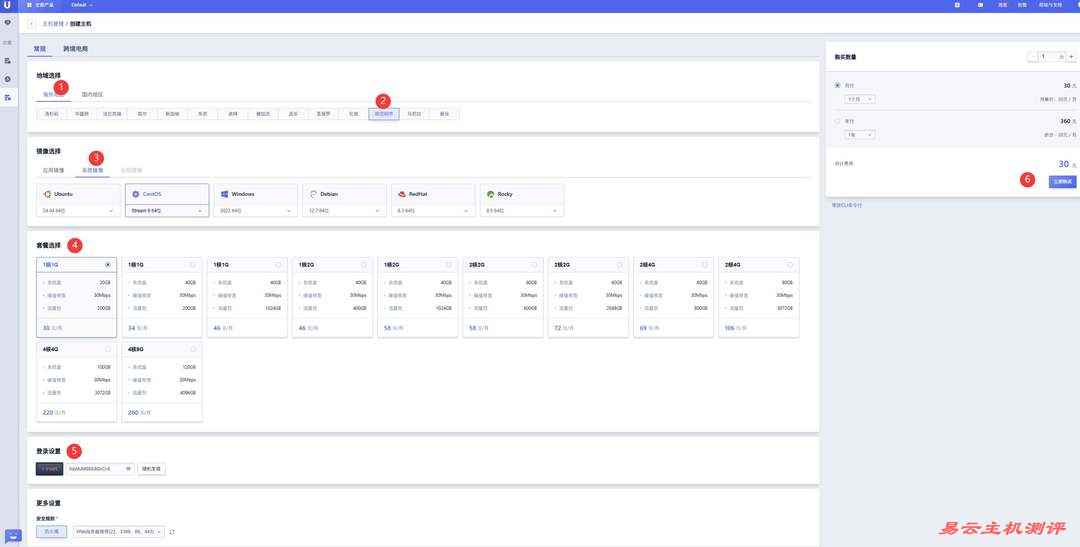This screenshot has width=1080, height=547.
Task: Open the chat support icon at bottom-left
Action: (x=13, y=536)
